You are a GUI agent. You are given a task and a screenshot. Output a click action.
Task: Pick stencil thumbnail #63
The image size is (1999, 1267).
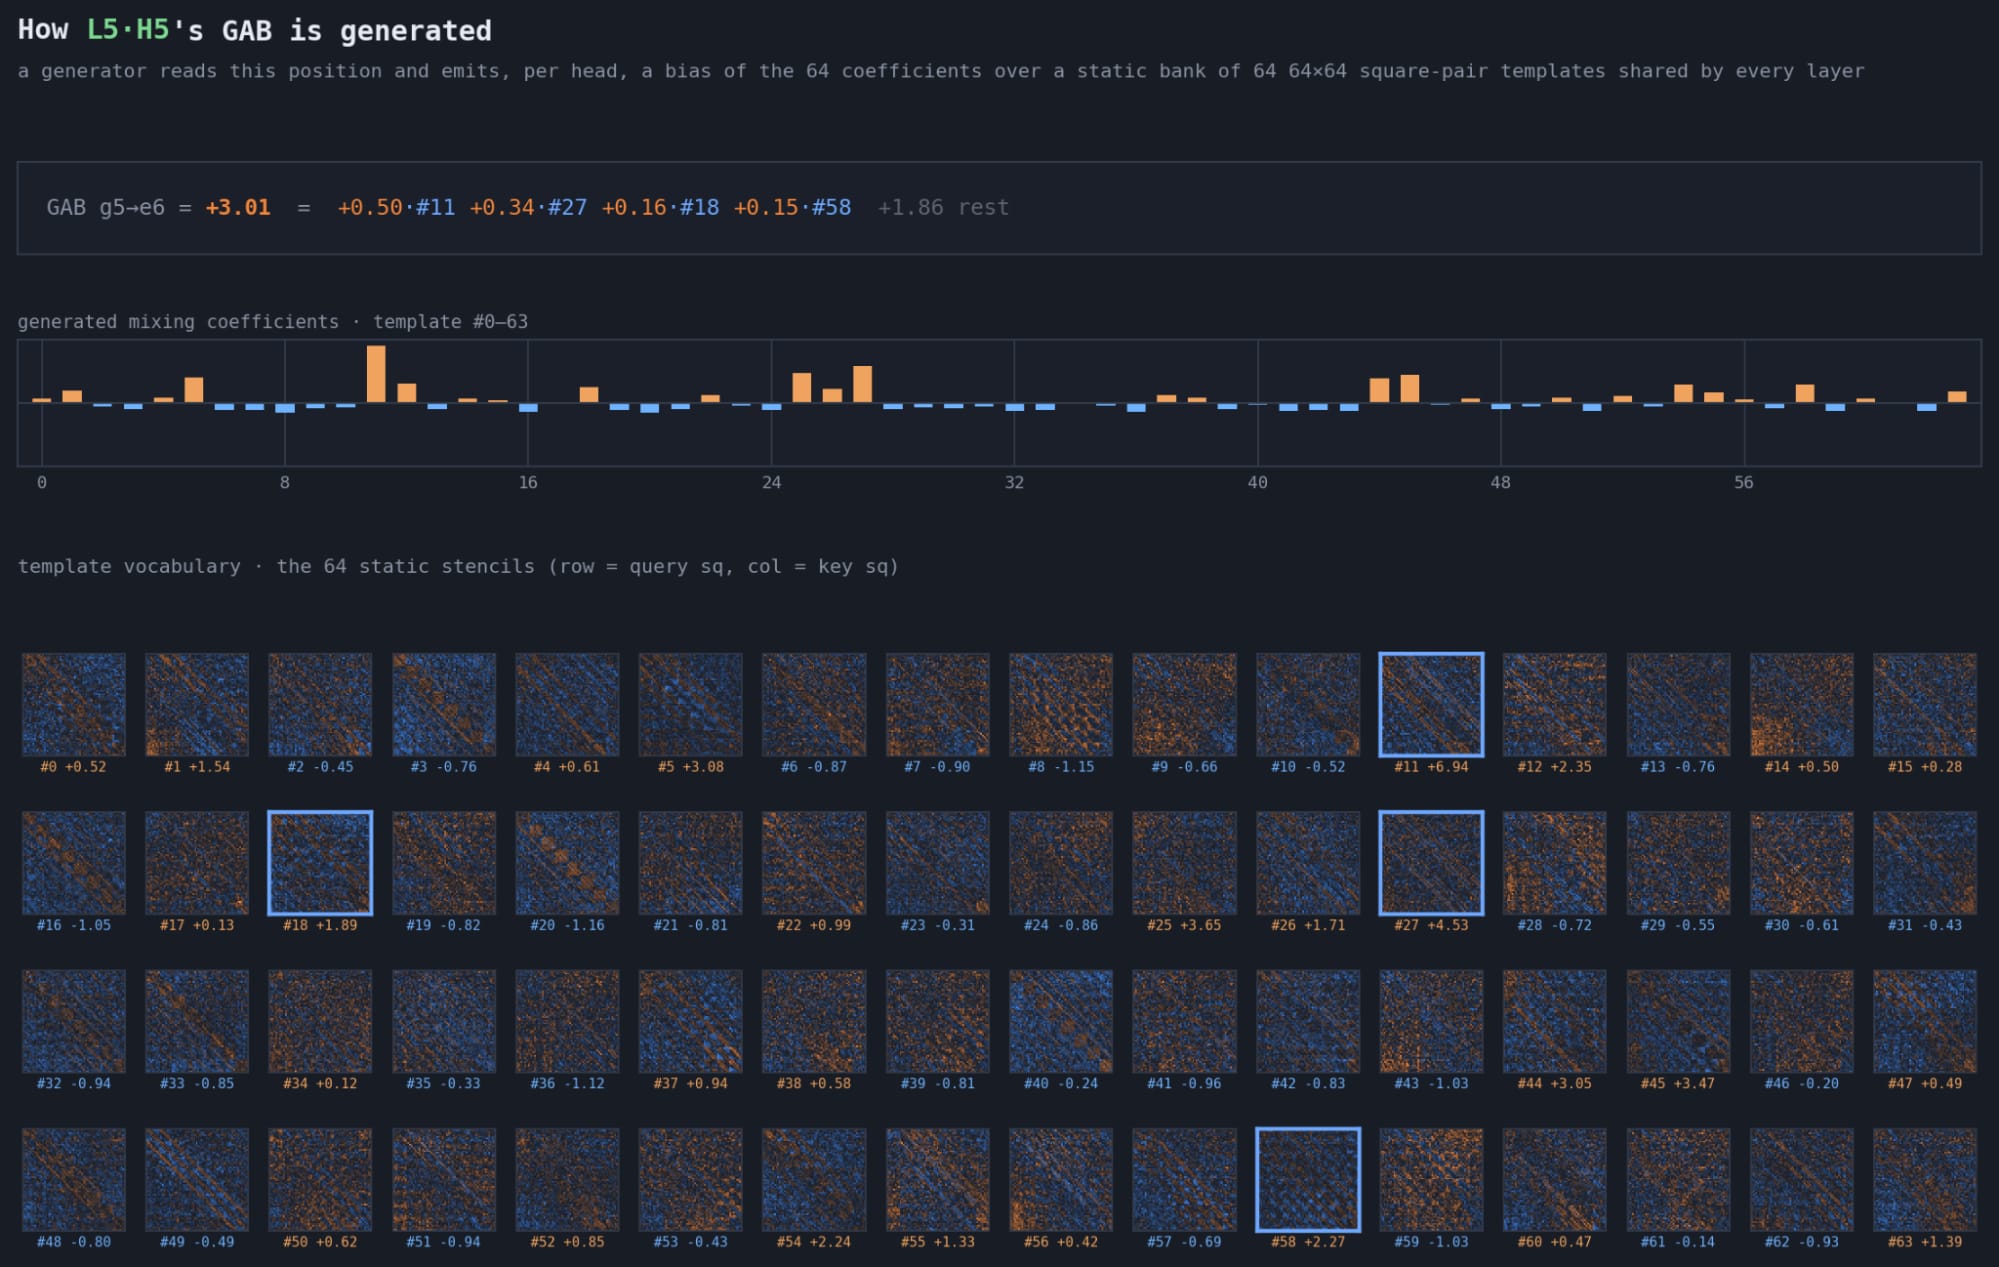click(1925, 1180)
